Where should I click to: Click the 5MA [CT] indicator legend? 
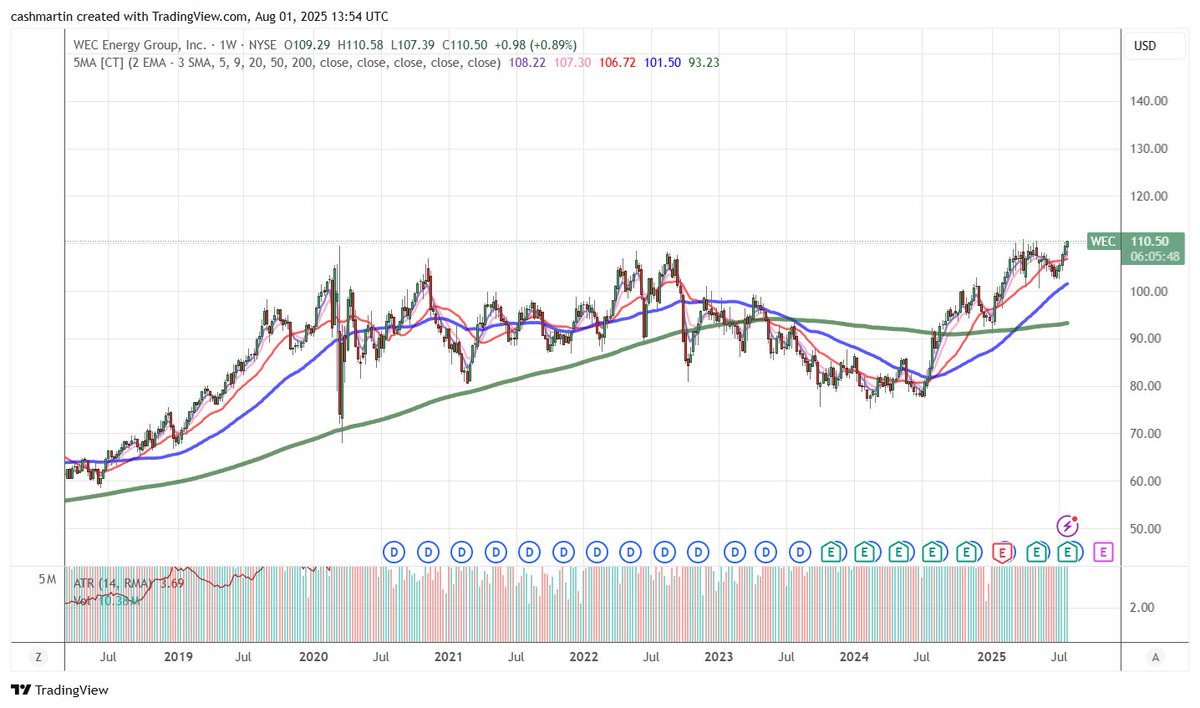click(x=287, y=62)
